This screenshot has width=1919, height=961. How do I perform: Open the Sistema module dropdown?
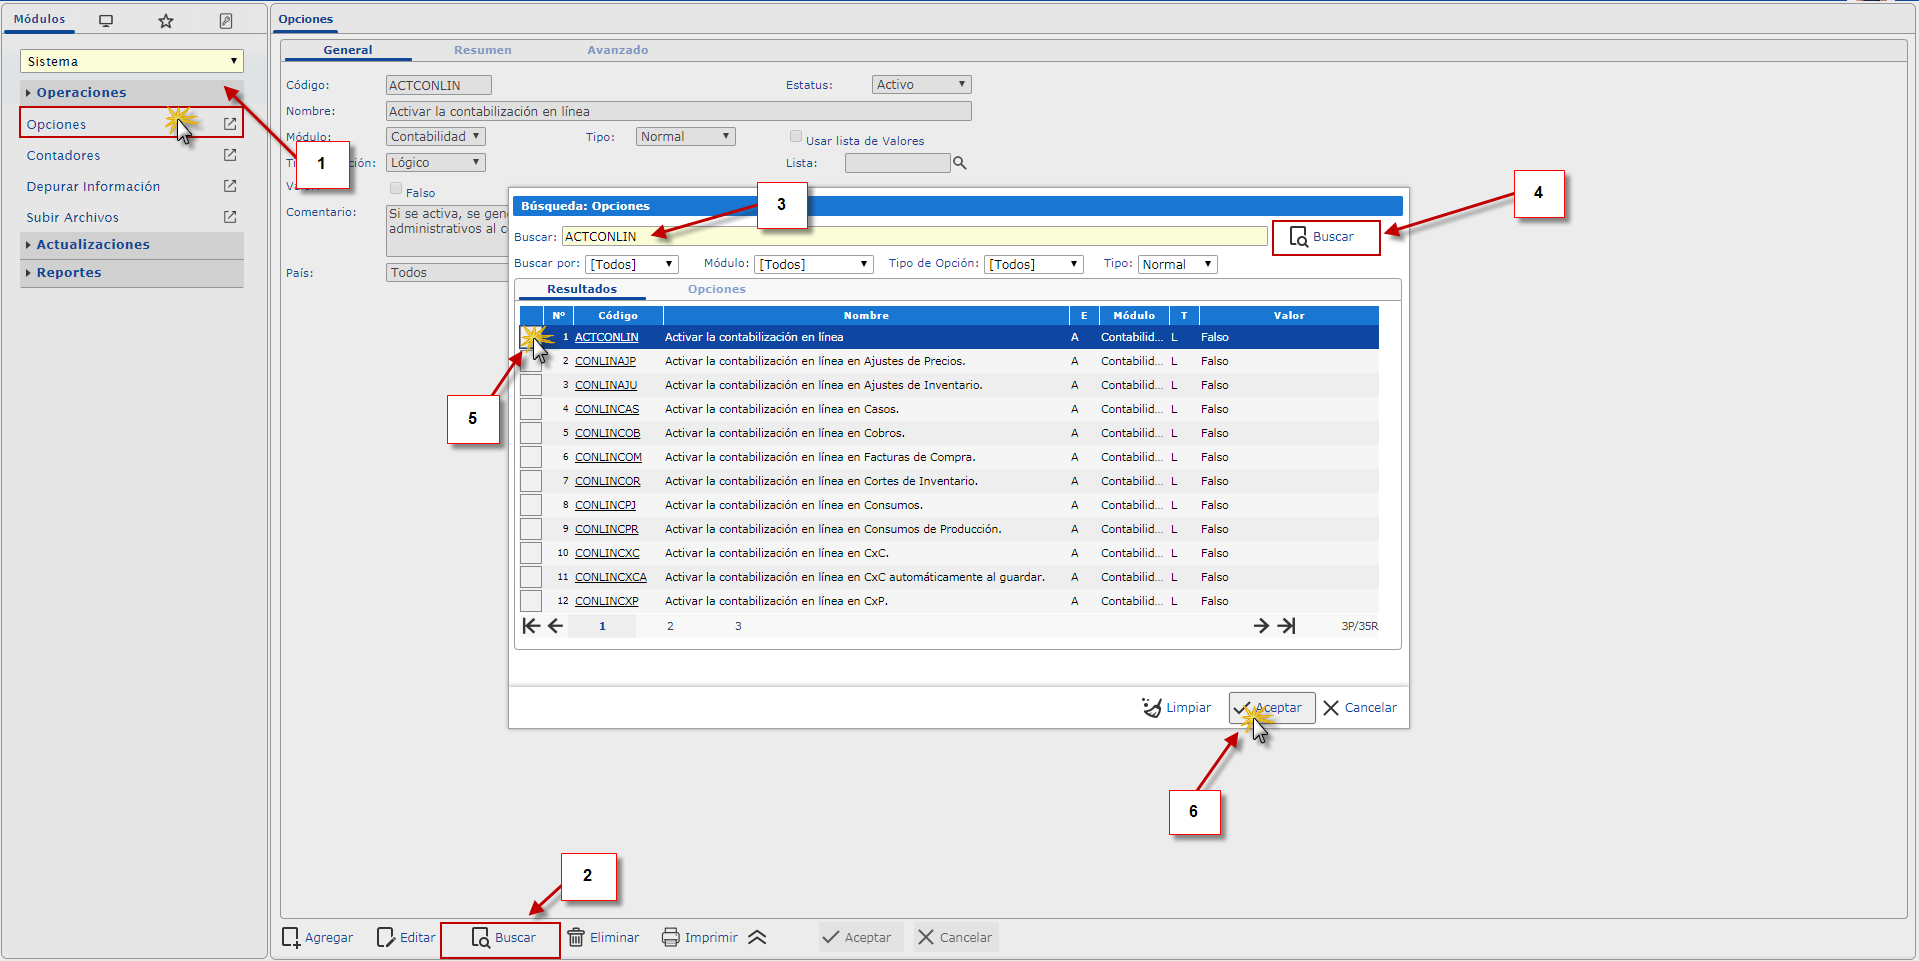coord(131,61)
